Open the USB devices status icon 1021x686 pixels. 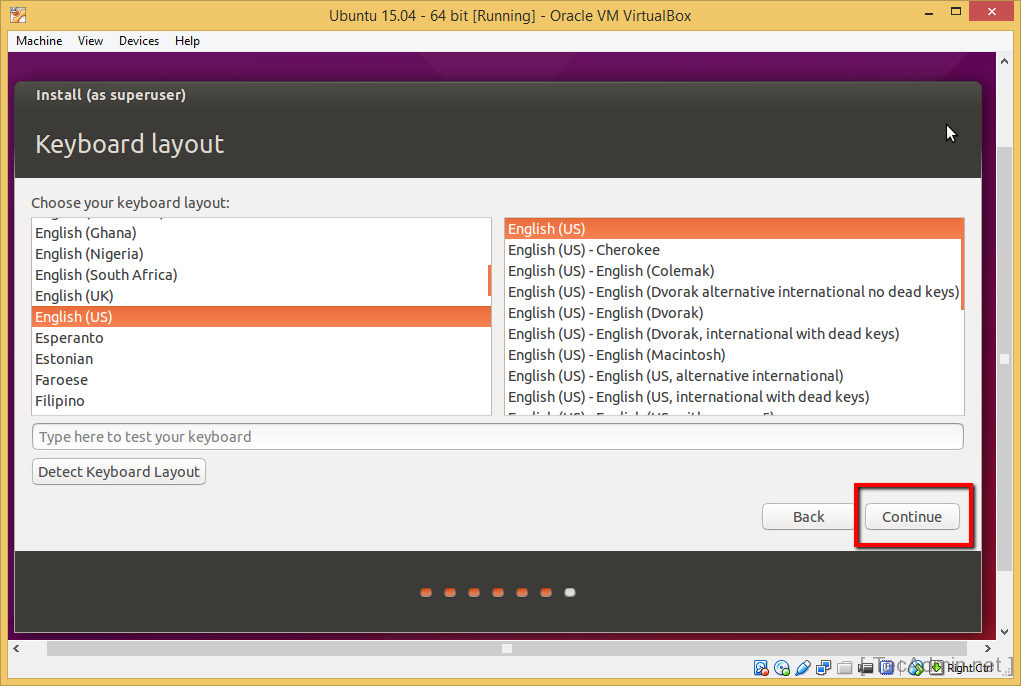click(x=803, y=668)
